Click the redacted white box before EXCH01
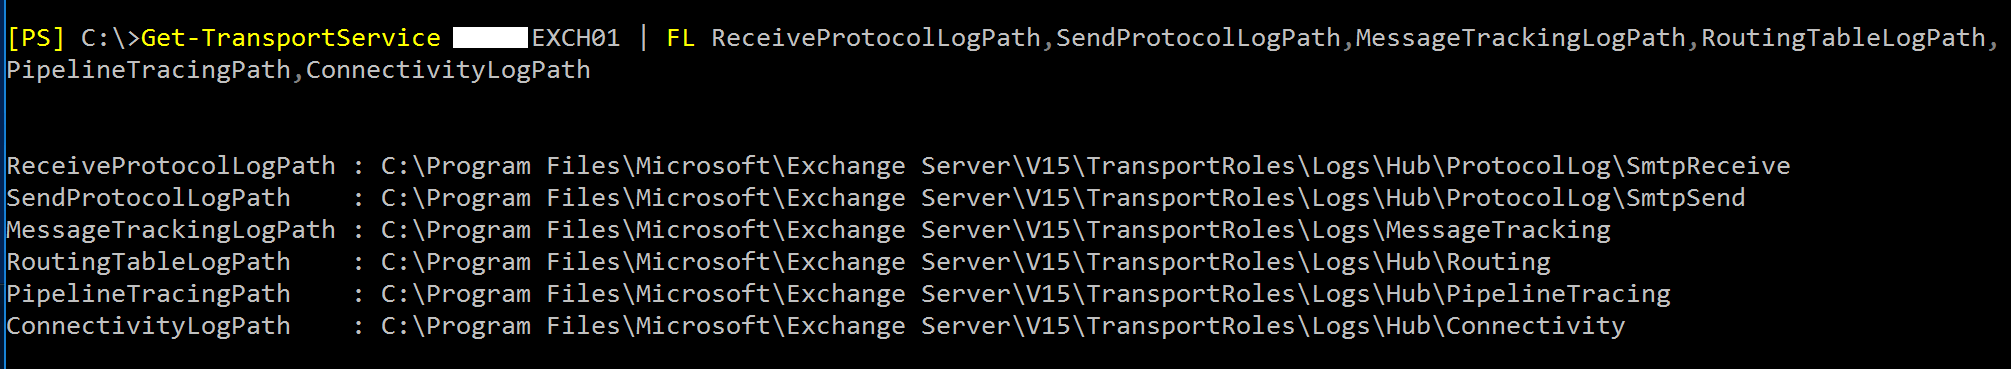 coord(490,38)
